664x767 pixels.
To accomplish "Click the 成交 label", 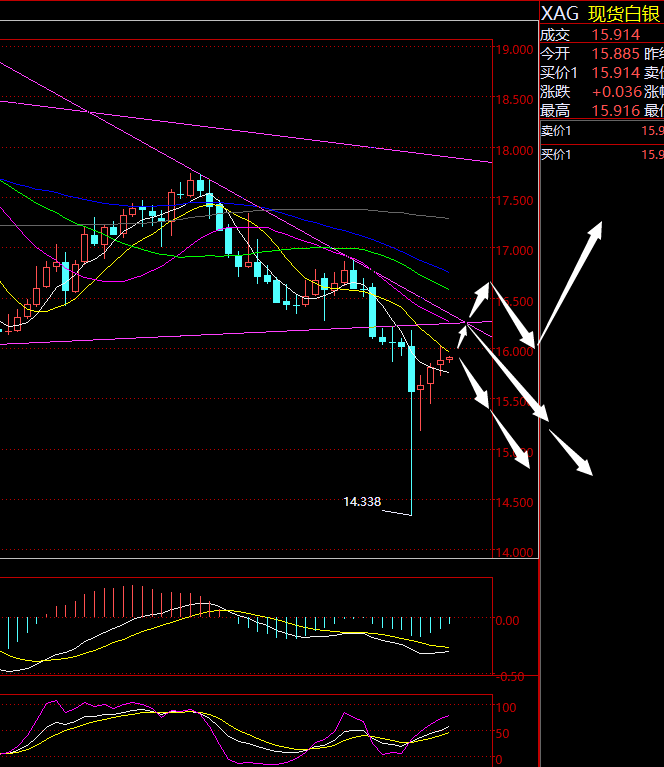I will pos(555,35).
